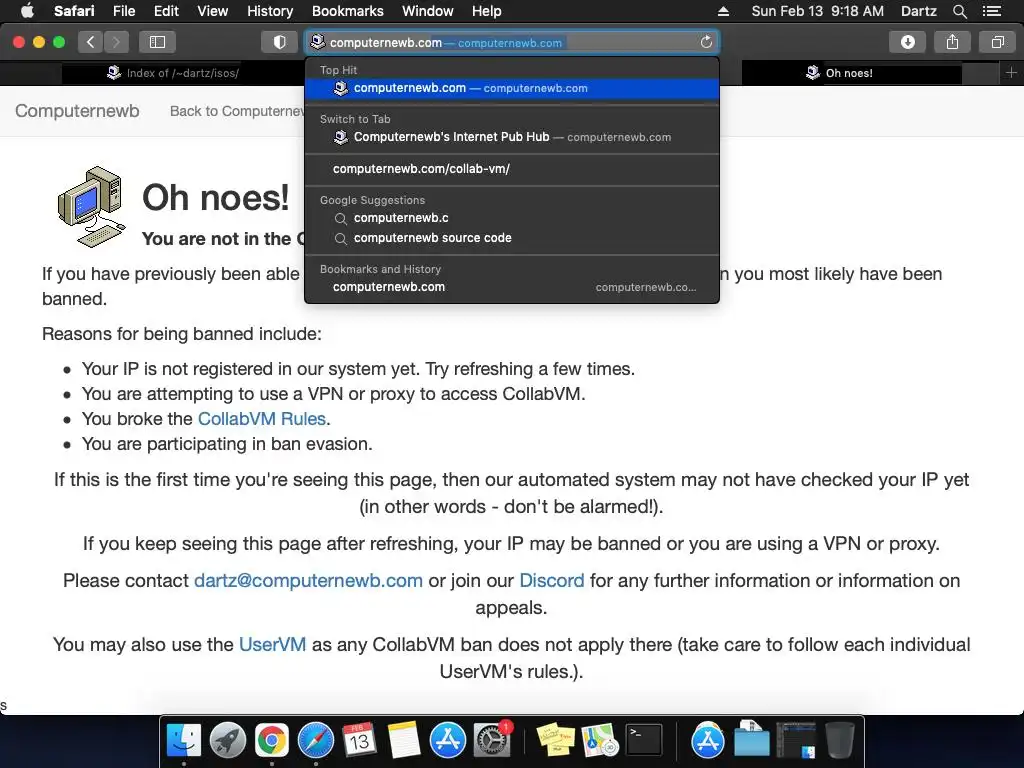Open Stickies from the Dock
Viewport: 1024px width, 768px height.
pos(555,741)
